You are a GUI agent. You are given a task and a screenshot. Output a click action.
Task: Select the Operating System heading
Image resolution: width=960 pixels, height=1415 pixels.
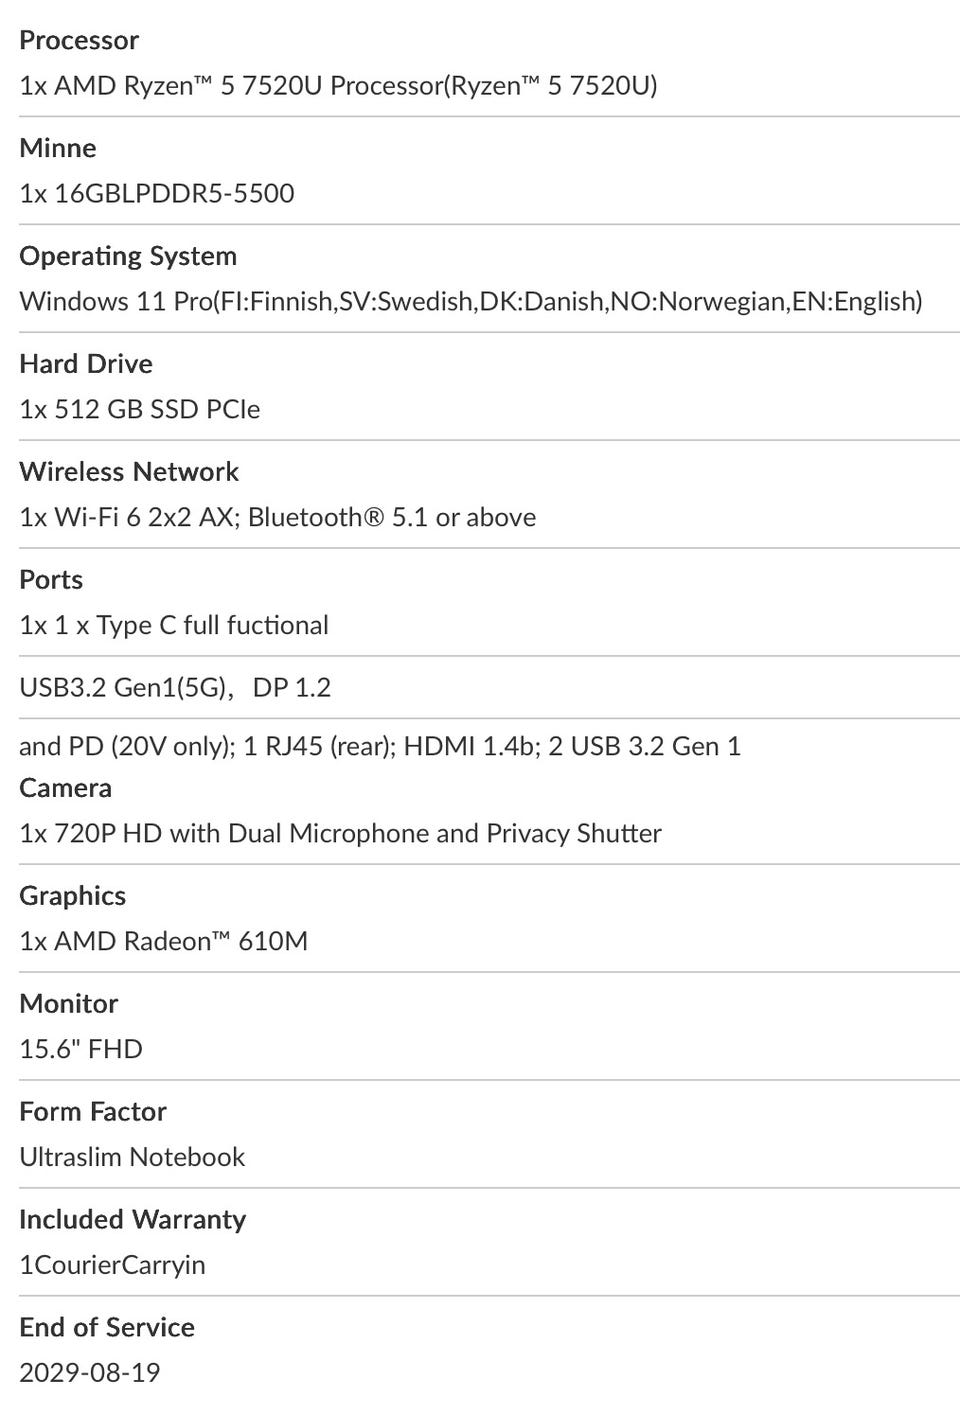[128, 256]
